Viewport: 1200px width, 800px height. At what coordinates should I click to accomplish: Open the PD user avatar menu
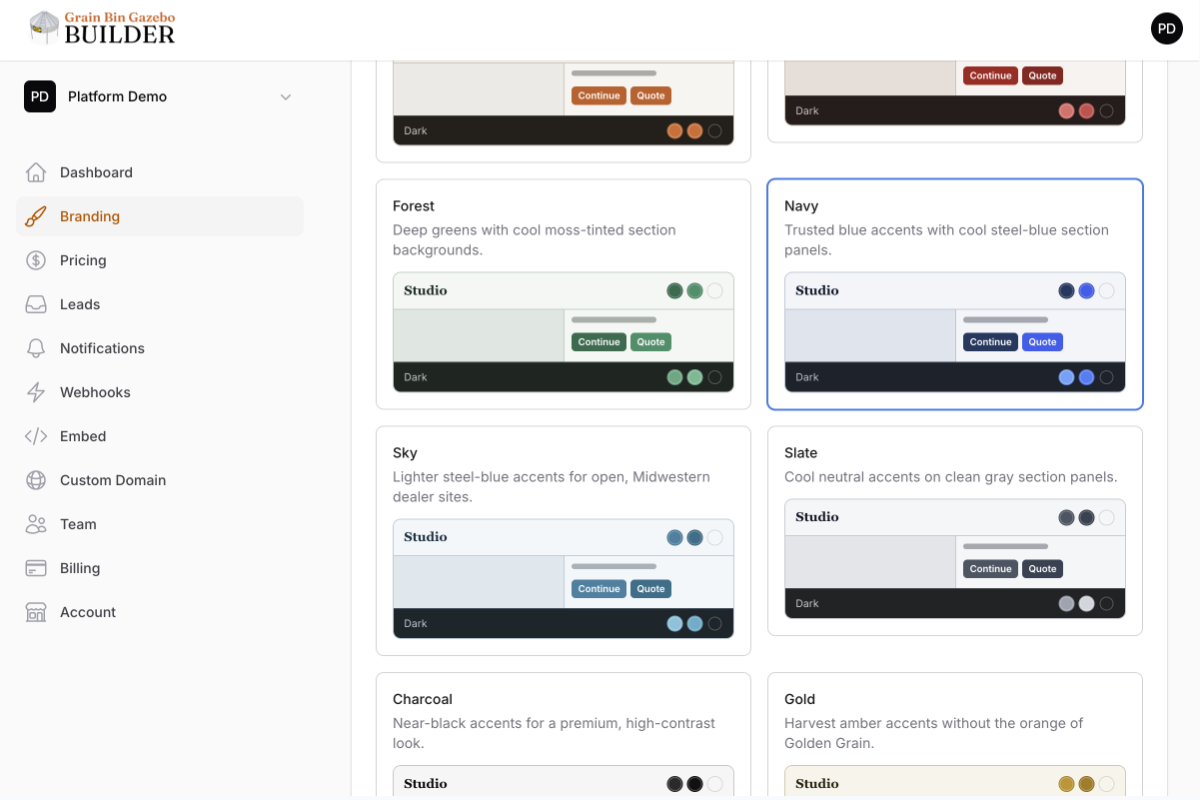(x=1167, y=28)
